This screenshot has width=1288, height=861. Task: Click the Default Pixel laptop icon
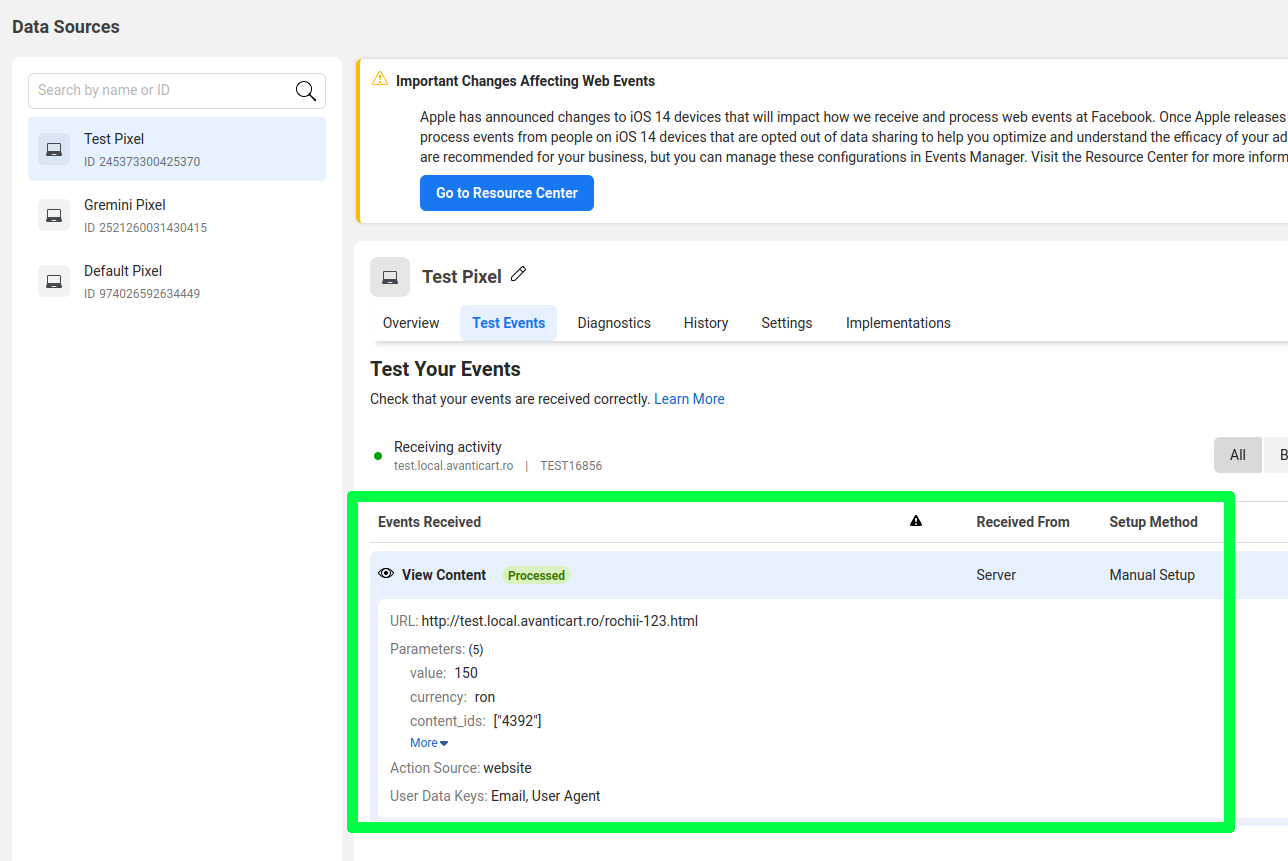pyautogui.click(x=54, y=281)
